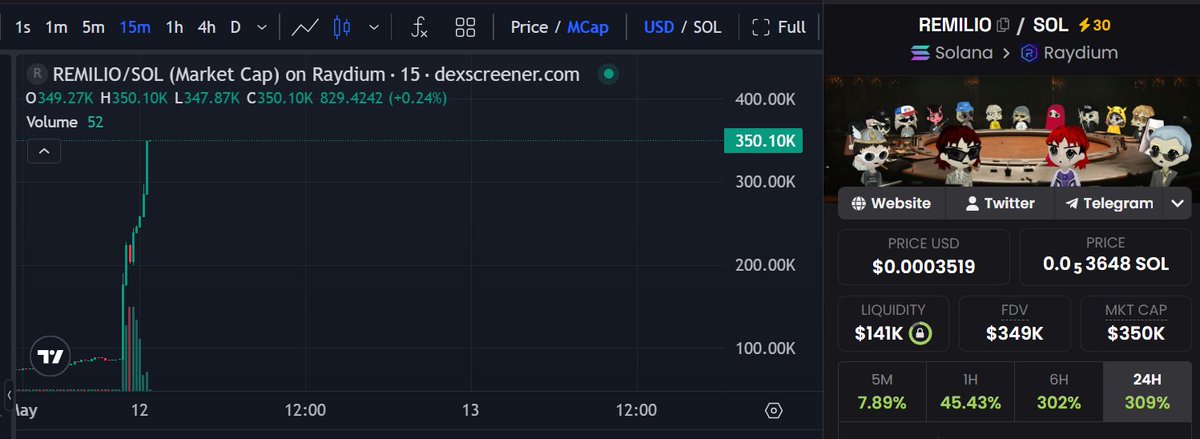The height and width of the screenshot is (439, 1200).
Task: Select the 15m timeframe
Action: tap(134, 27)
